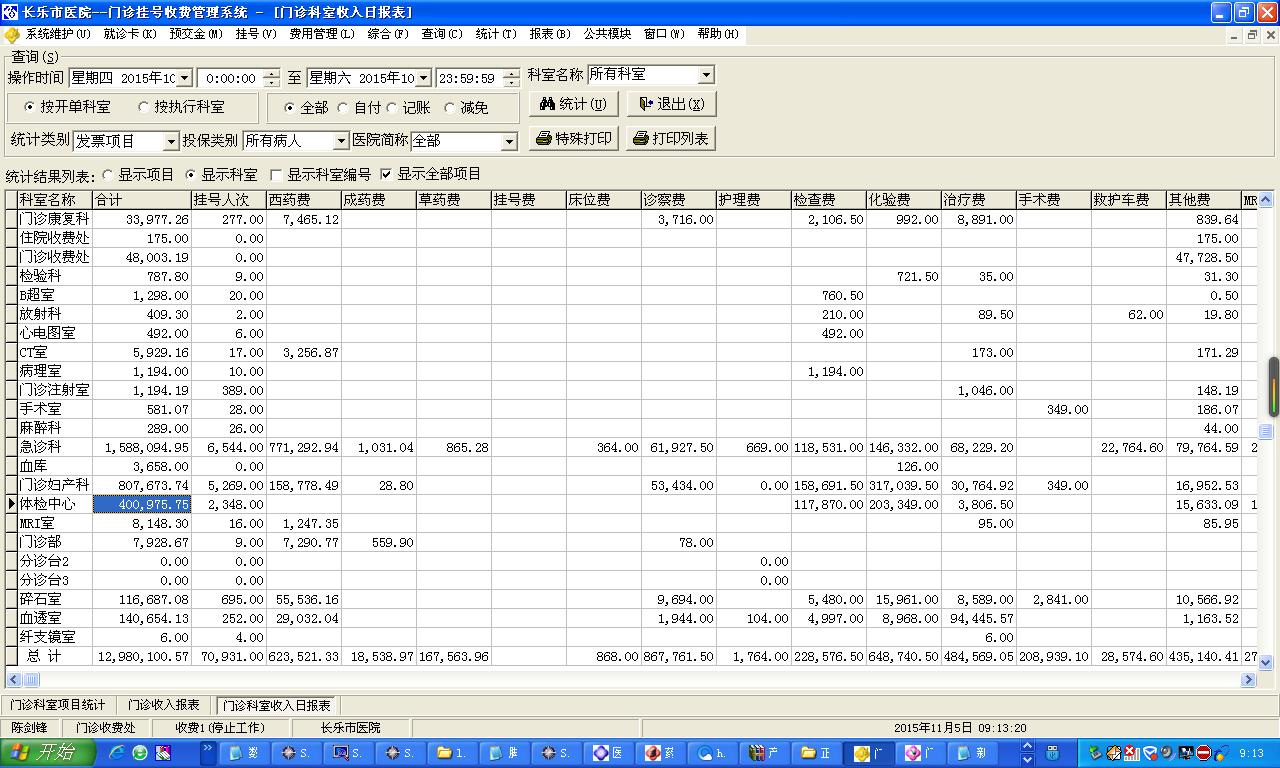Show hidden quick launch items via chevron
The width and height of the screenshot is (1280, 768).
[x=207, y=747]
